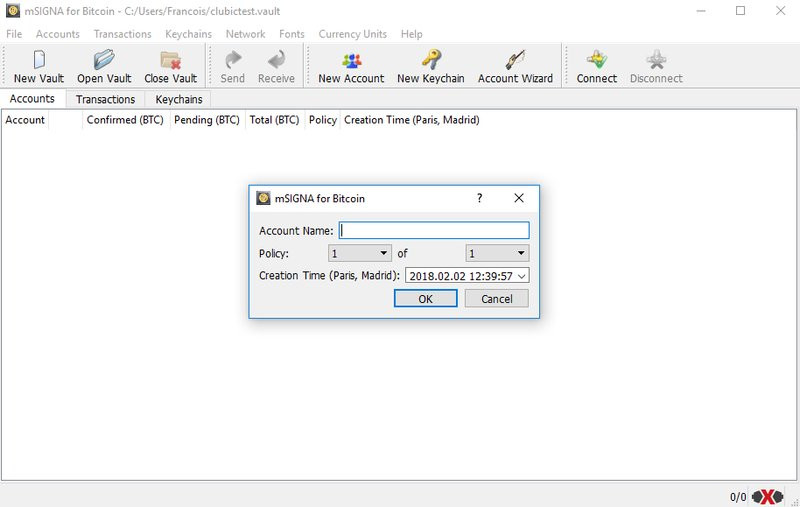Open the Currency Units menu
Image resolution: width=800 pixels, height=507 pixels.
(x=353, y=34)
